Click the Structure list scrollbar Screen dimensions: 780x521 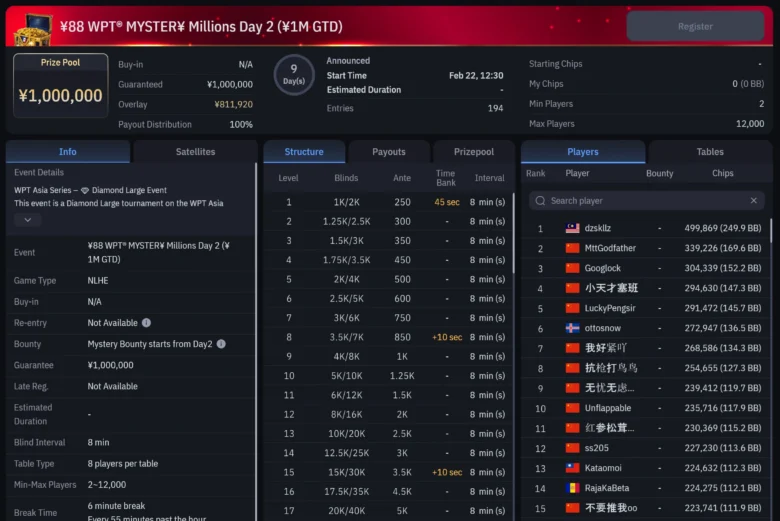pyautogui.click(x=513, y=233)
